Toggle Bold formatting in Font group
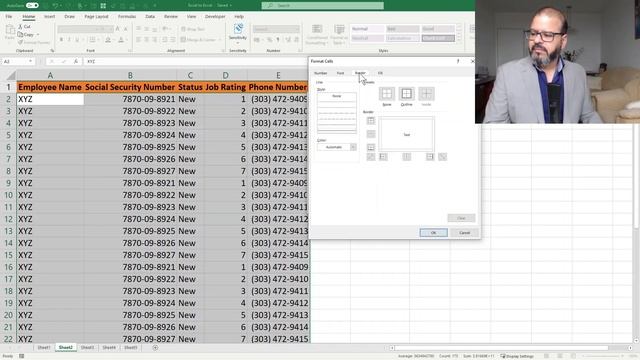 pyautogui.click(x=61, y=40)
